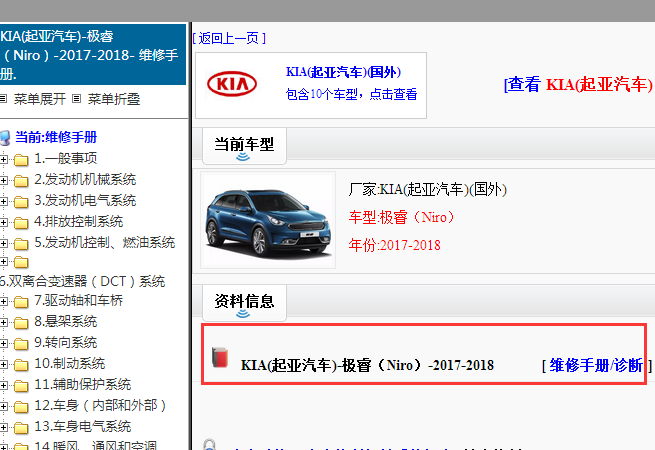Click the 查看 KIA(起亚汽车) link
The width and height of the screenshot is (655, 450).
tap(579, 85)
